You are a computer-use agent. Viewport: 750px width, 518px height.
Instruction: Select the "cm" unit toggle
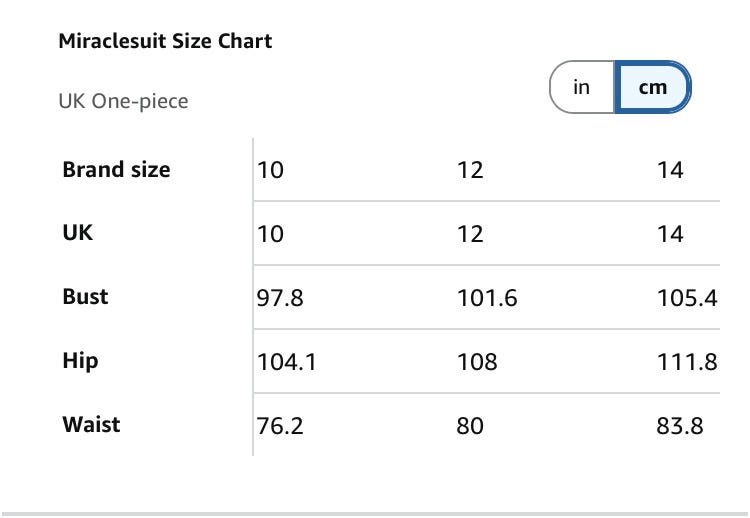pos(653,88)
